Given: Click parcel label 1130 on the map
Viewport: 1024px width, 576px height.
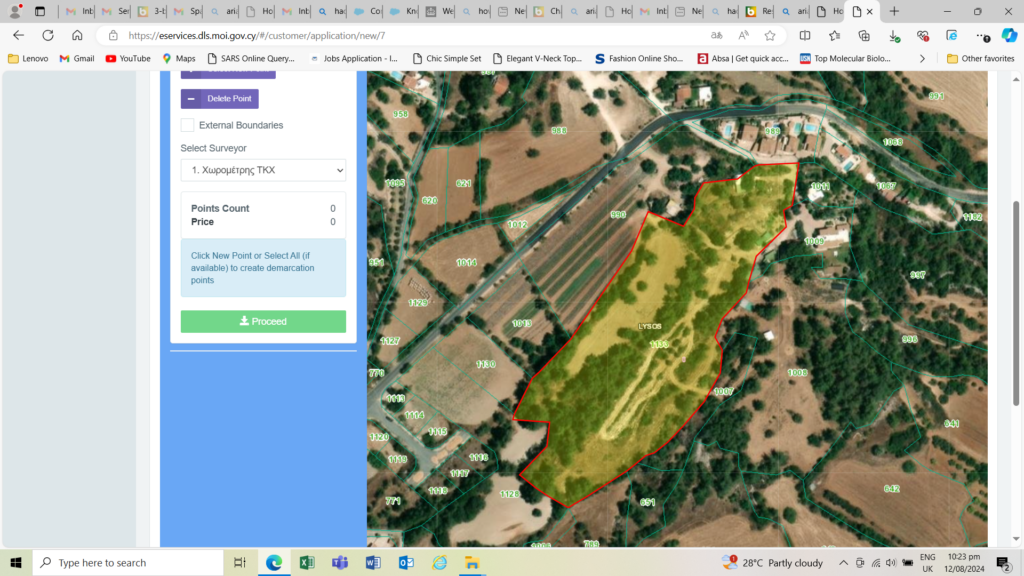Looking at the screenshot, I should pyautogui.click(x=485, y=364).
